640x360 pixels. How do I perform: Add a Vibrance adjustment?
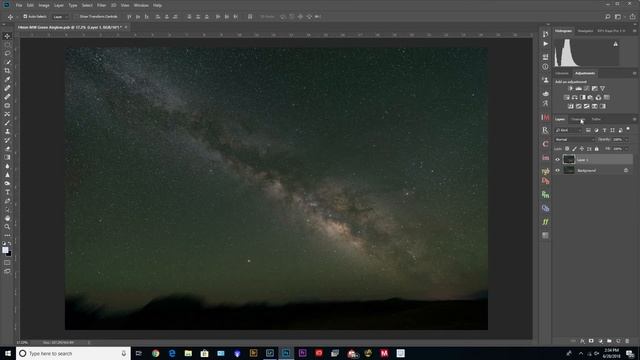(x=602, y=89)
